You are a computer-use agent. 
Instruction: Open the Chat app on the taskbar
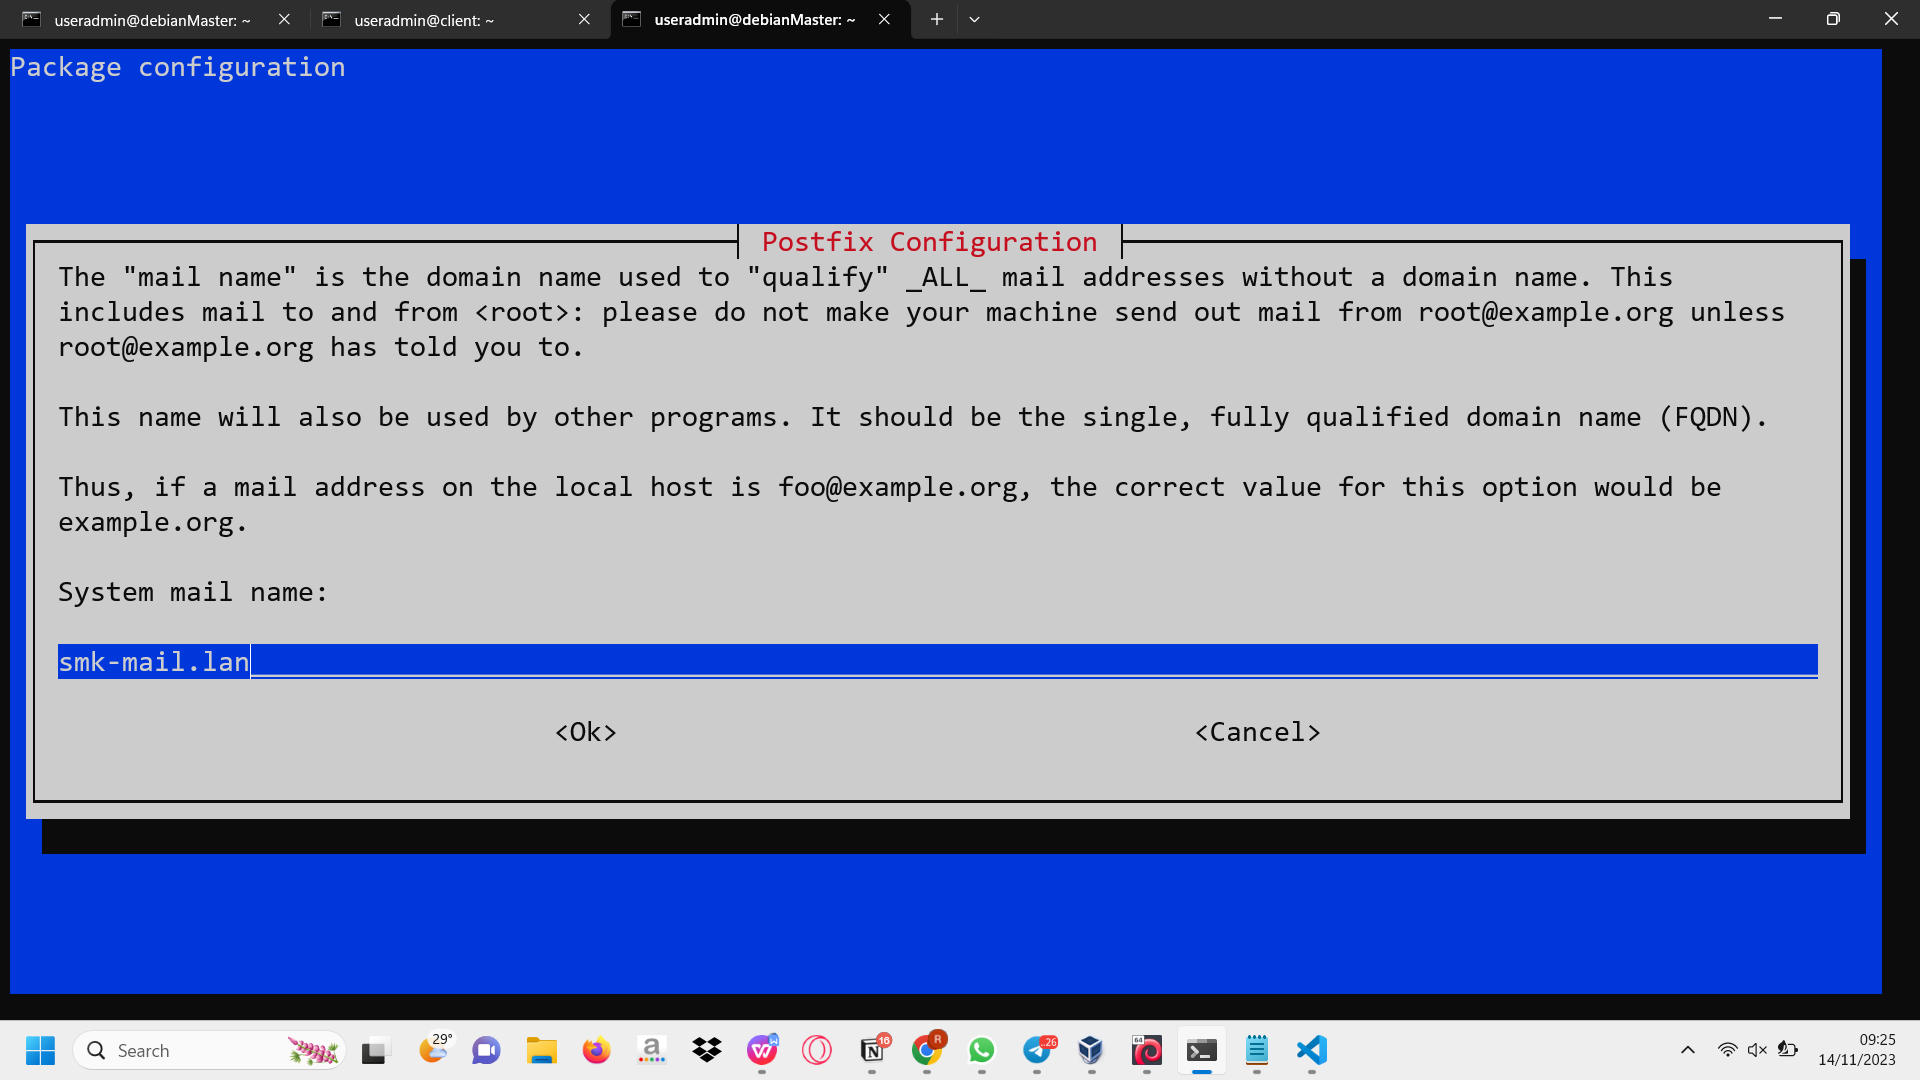point(486,1050)
